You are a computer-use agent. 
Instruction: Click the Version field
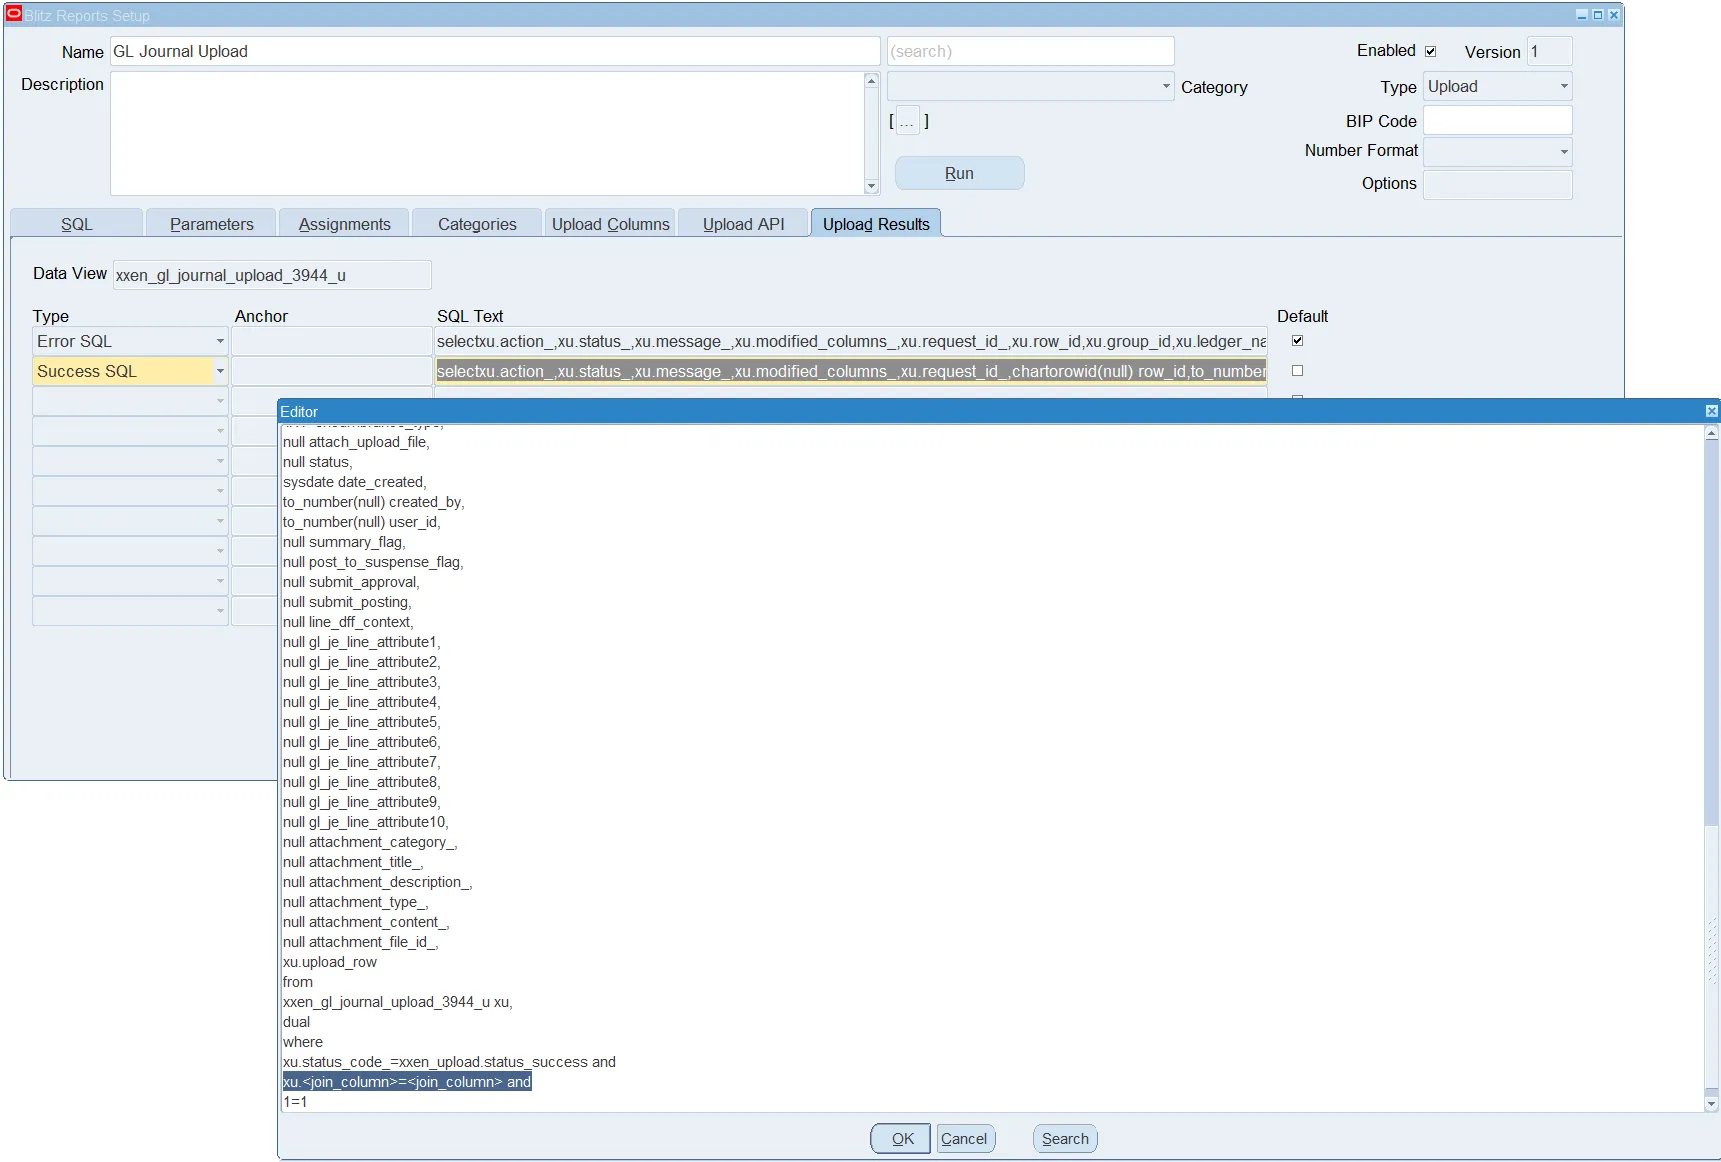click(x=1549, y=51)
